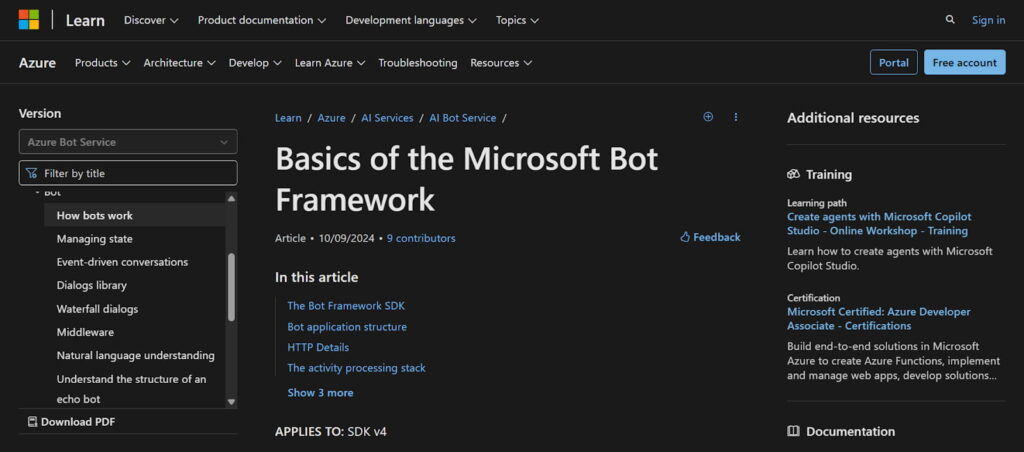Open the 9 contributors link
Viewport: 1024px width, 452px height.
(421, 238)
